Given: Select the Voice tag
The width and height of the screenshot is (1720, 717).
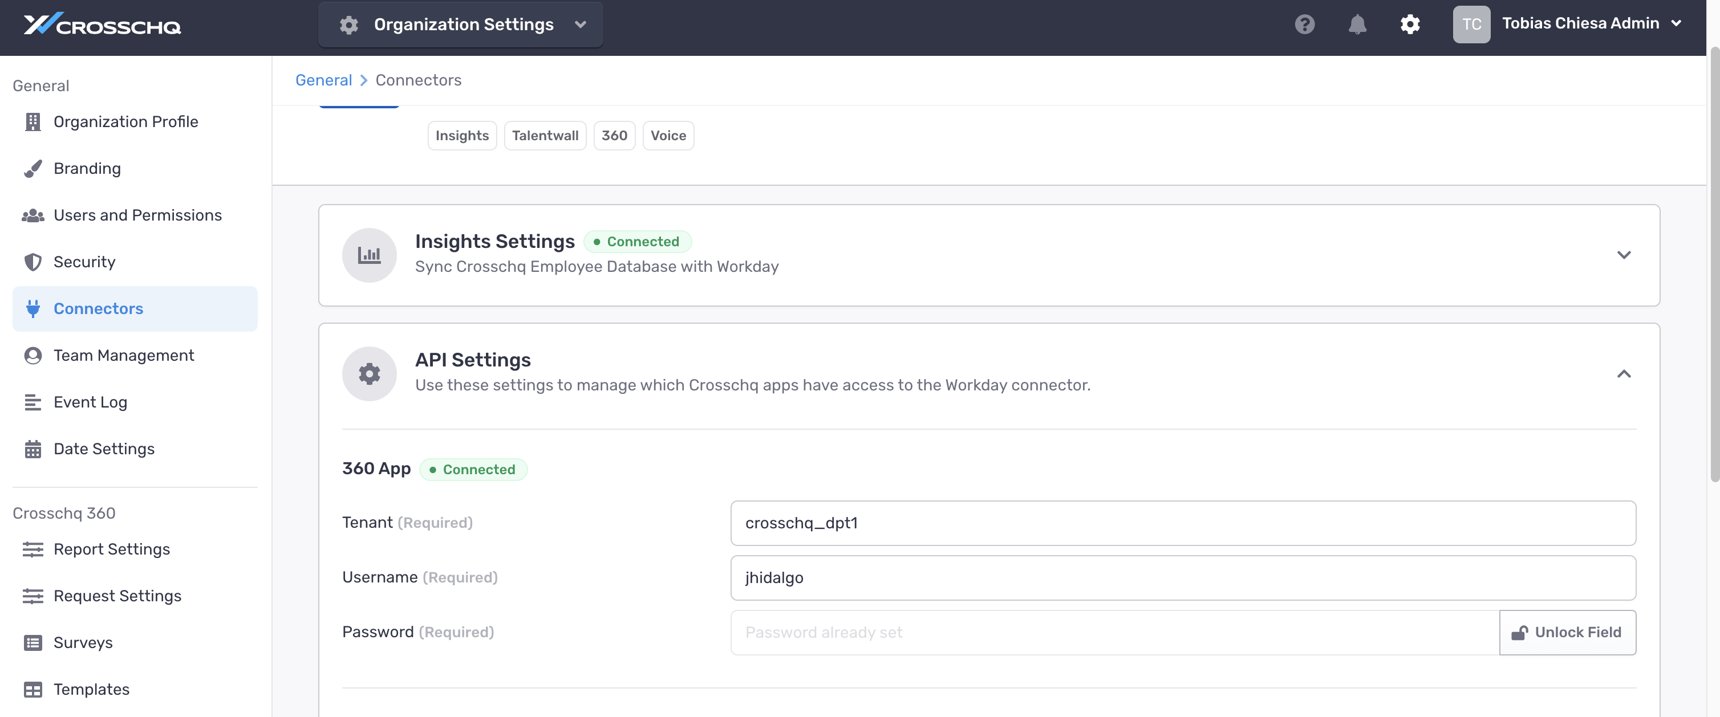Looking at the screenshot, I should tap(668, 136).
